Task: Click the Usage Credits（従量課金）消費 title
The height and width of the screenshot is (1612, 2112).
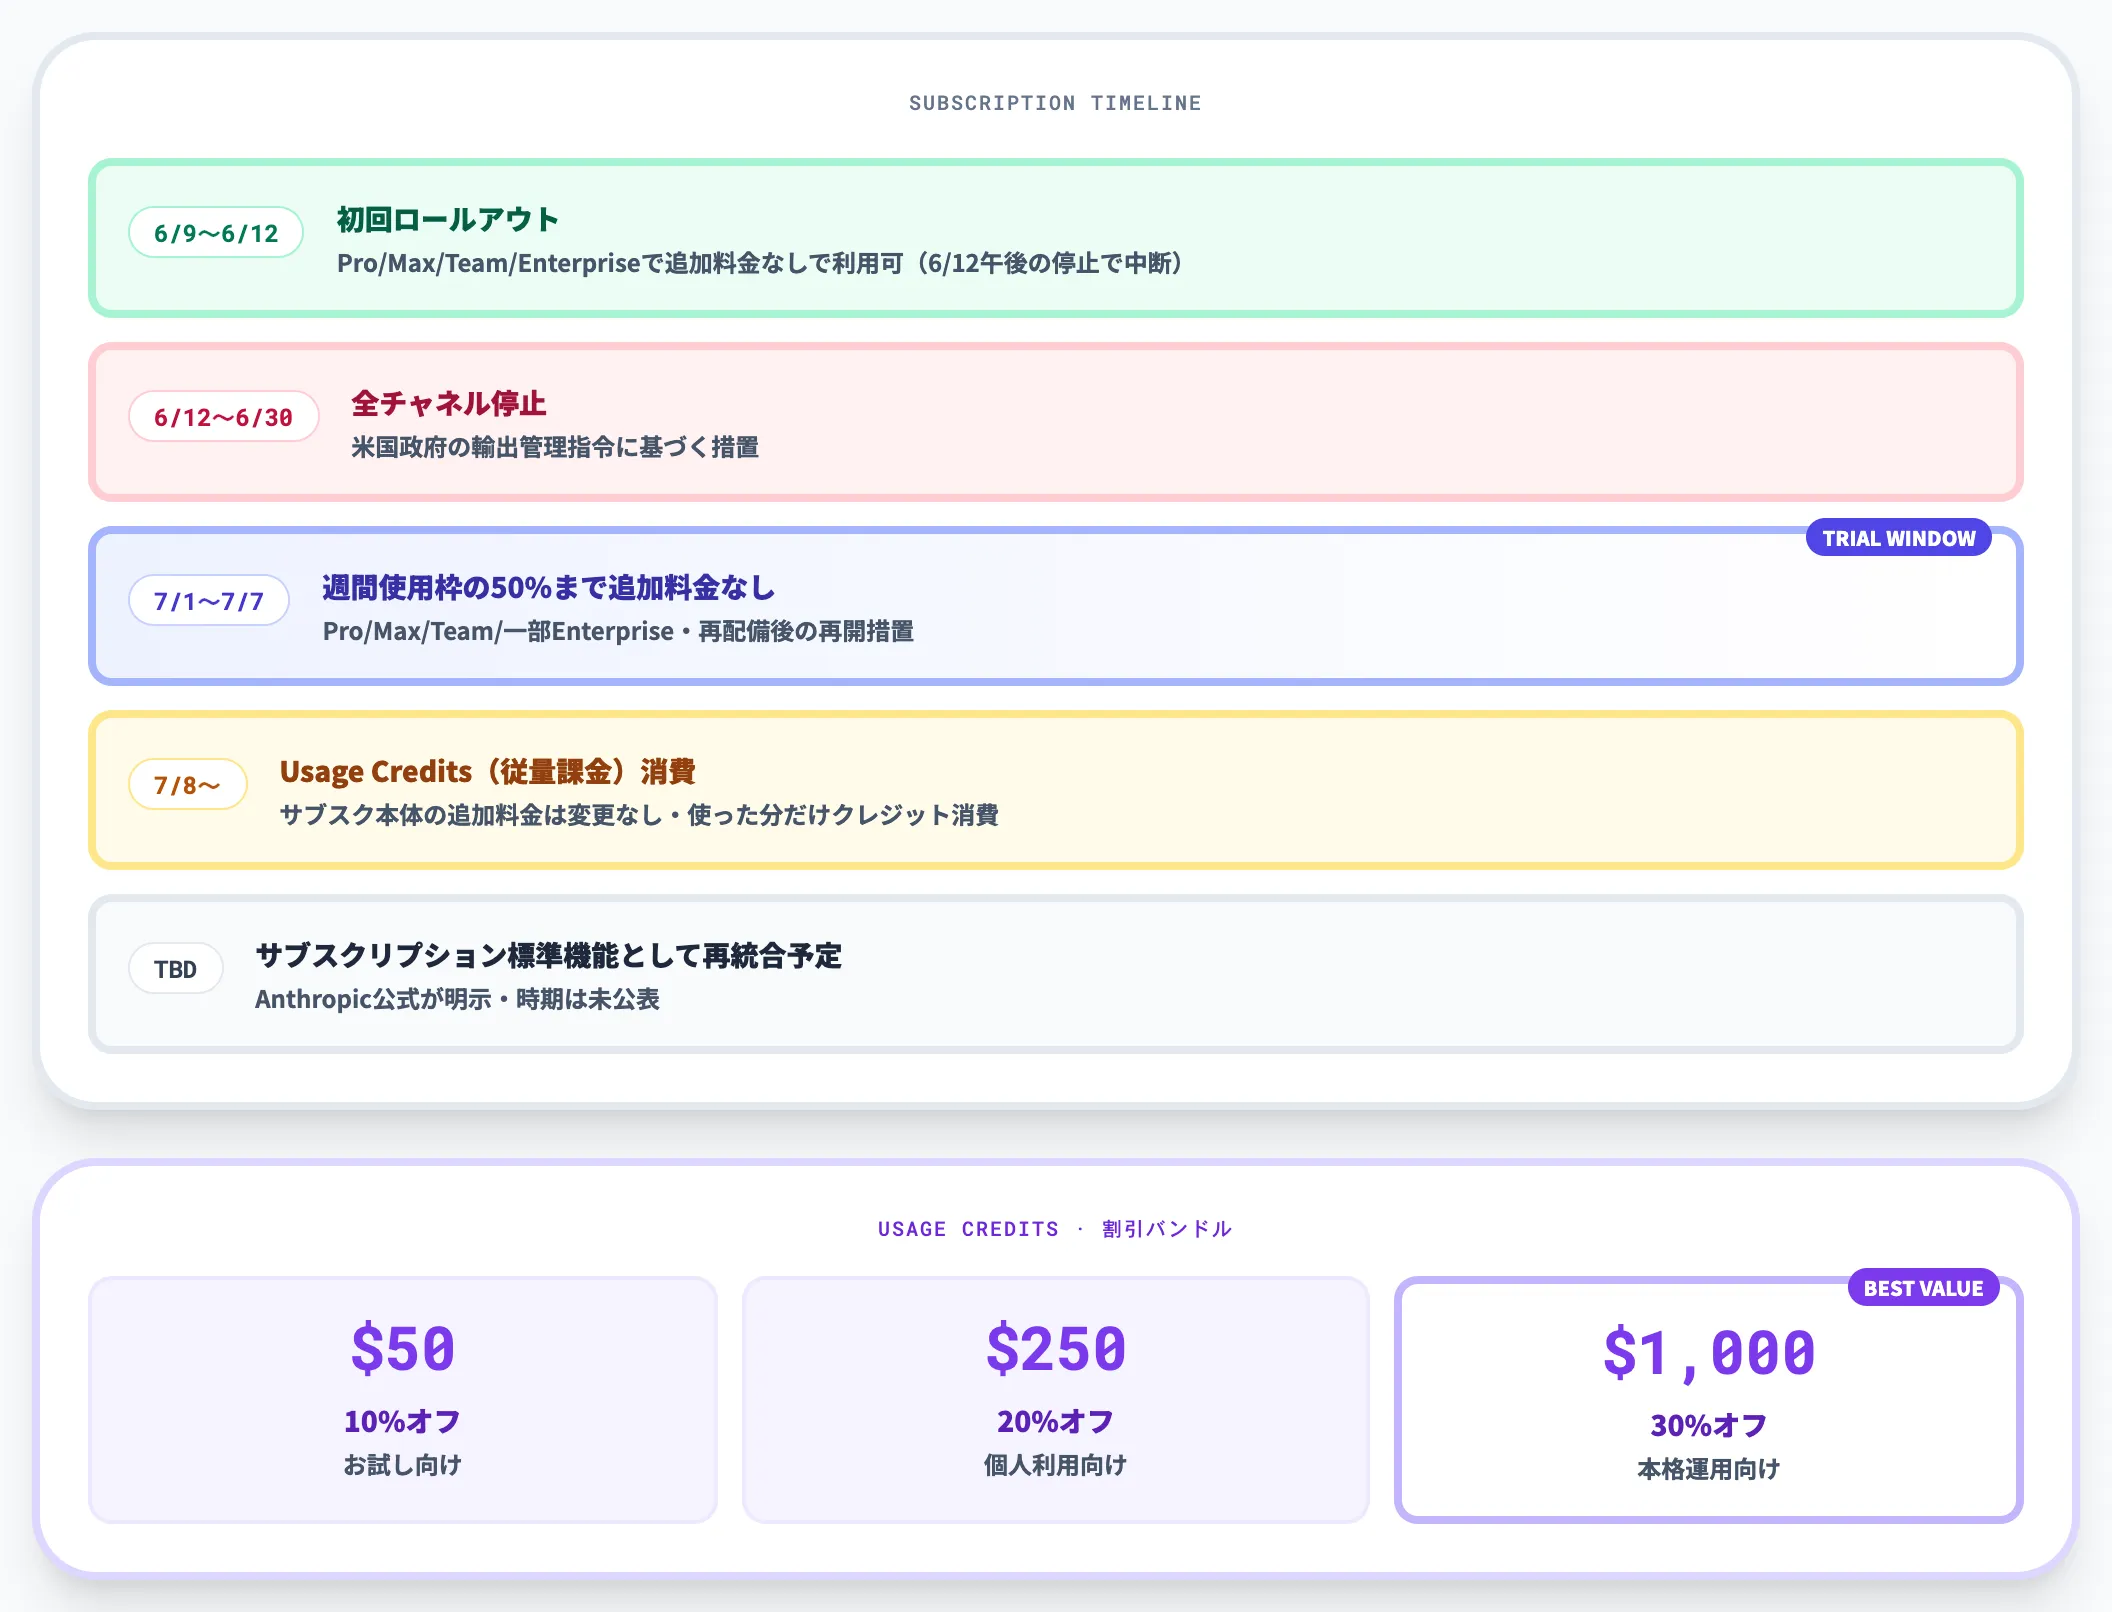Action: 488,771
